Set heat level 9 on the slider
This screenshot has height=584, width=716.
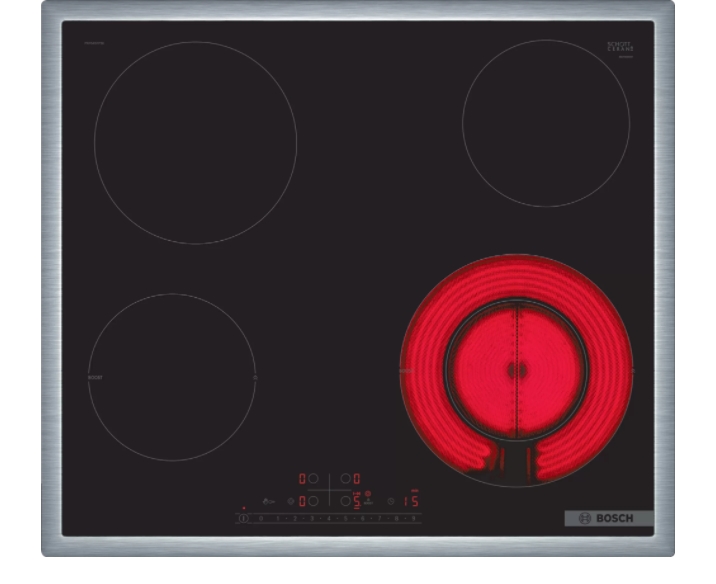click(x=413, y=518)
